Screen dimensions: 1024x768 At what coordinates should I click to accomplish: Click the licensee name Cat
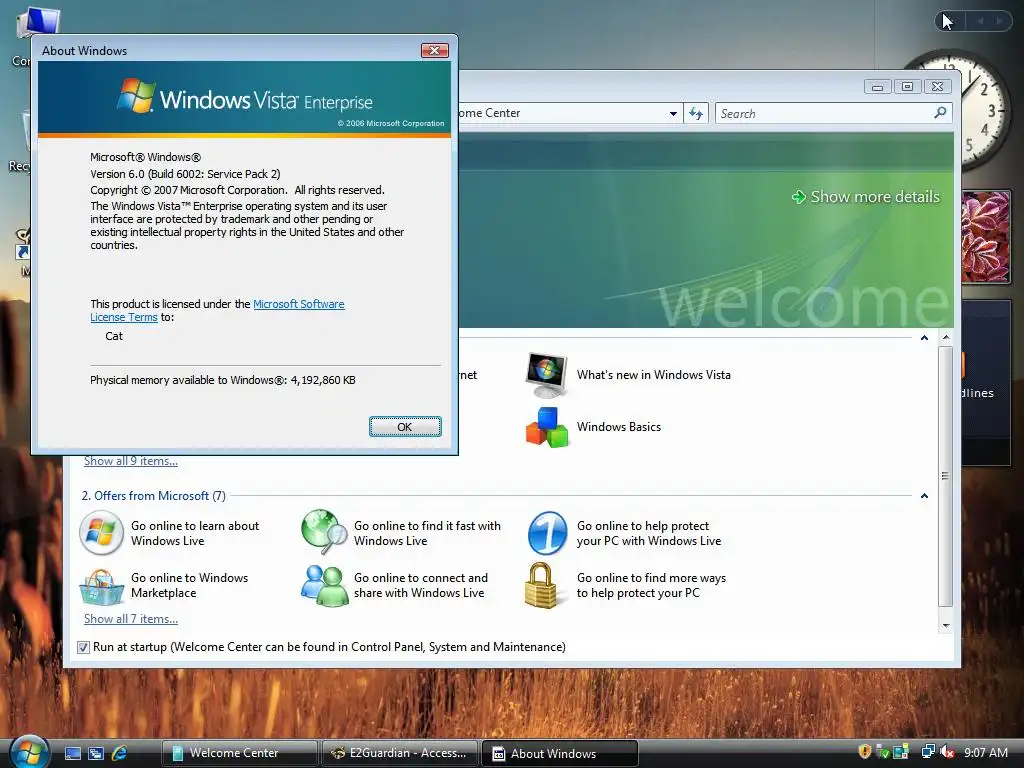(x=114, y=336)
